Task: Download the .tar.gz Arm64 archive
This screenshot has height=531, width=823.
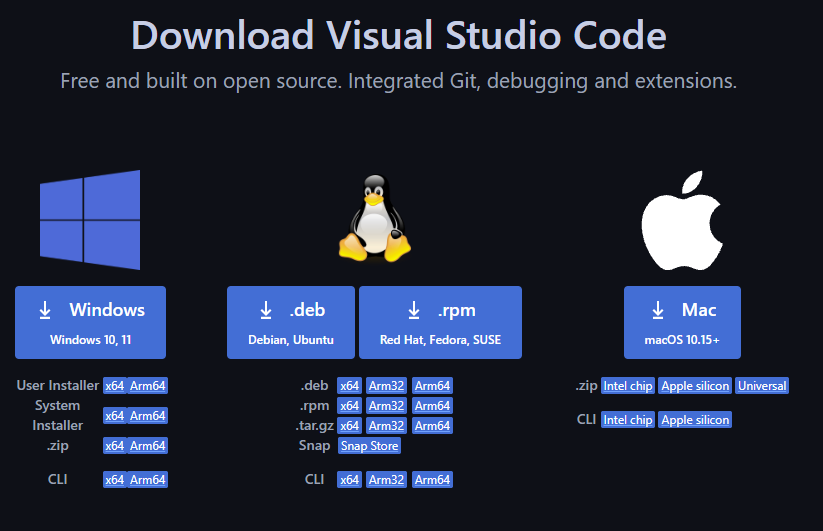Action: coord(432,426)
